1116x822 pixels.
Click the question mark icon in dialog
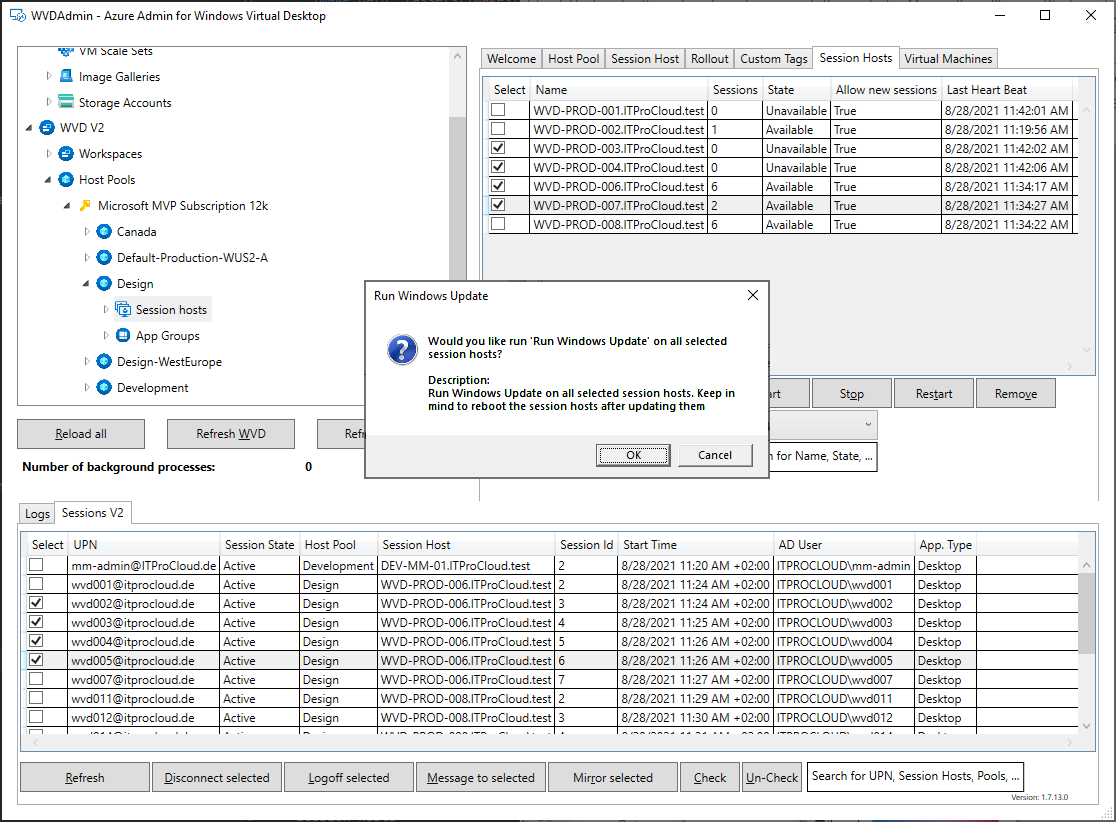tap(402, 349)
